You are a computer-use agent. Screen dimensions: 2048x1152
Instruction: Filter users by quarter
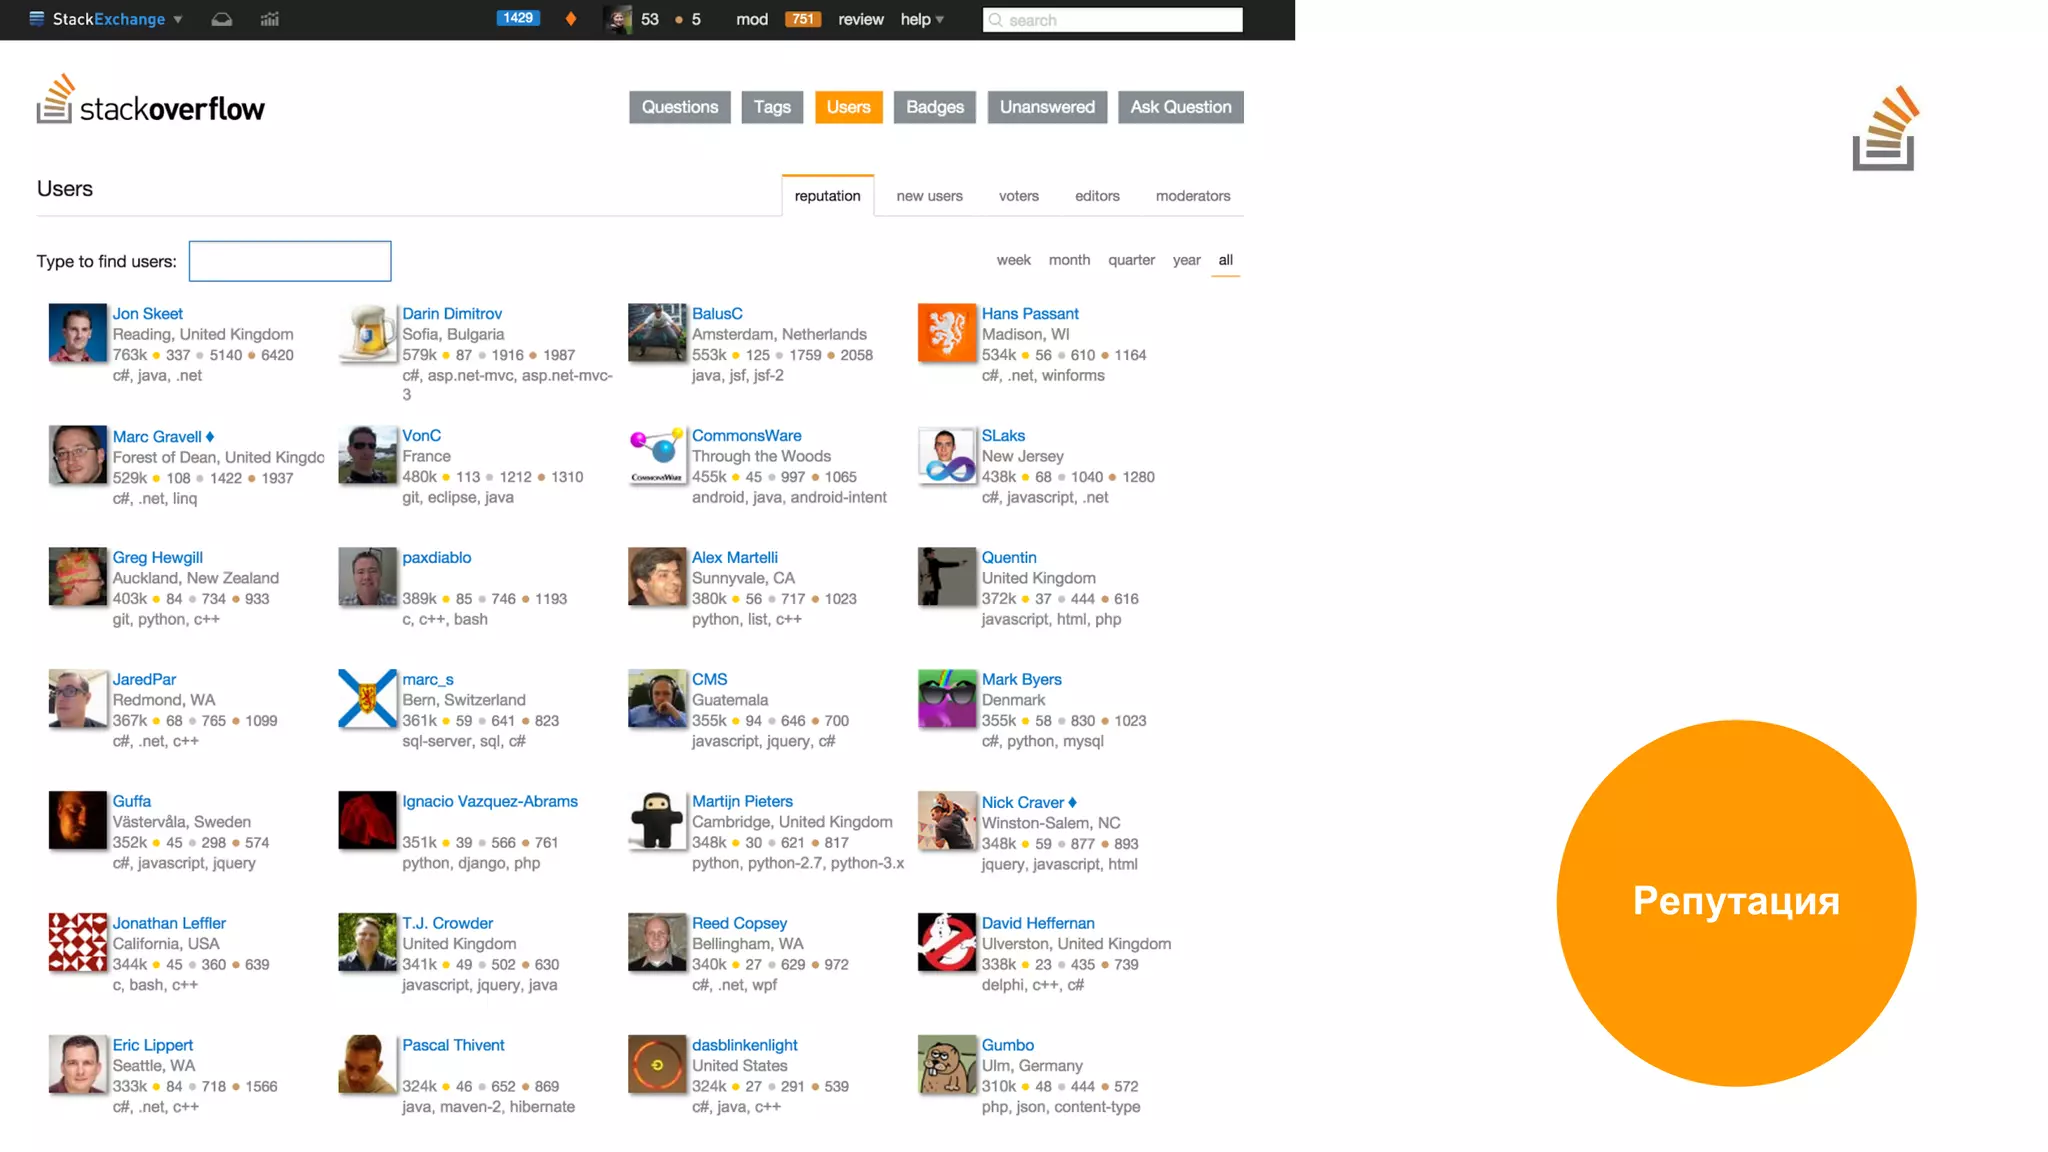click(1131, 260)
